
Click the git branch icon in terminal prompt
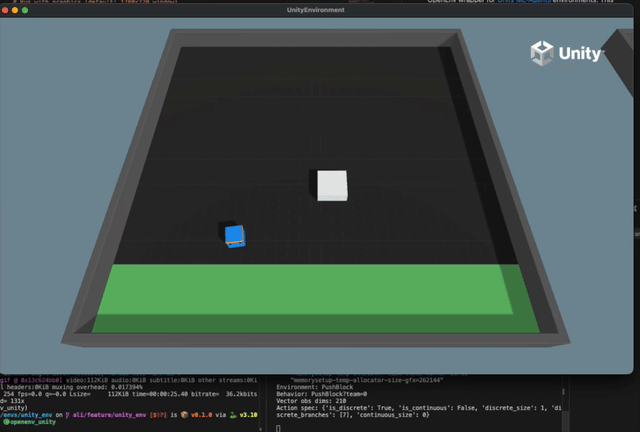pos(67,415)
